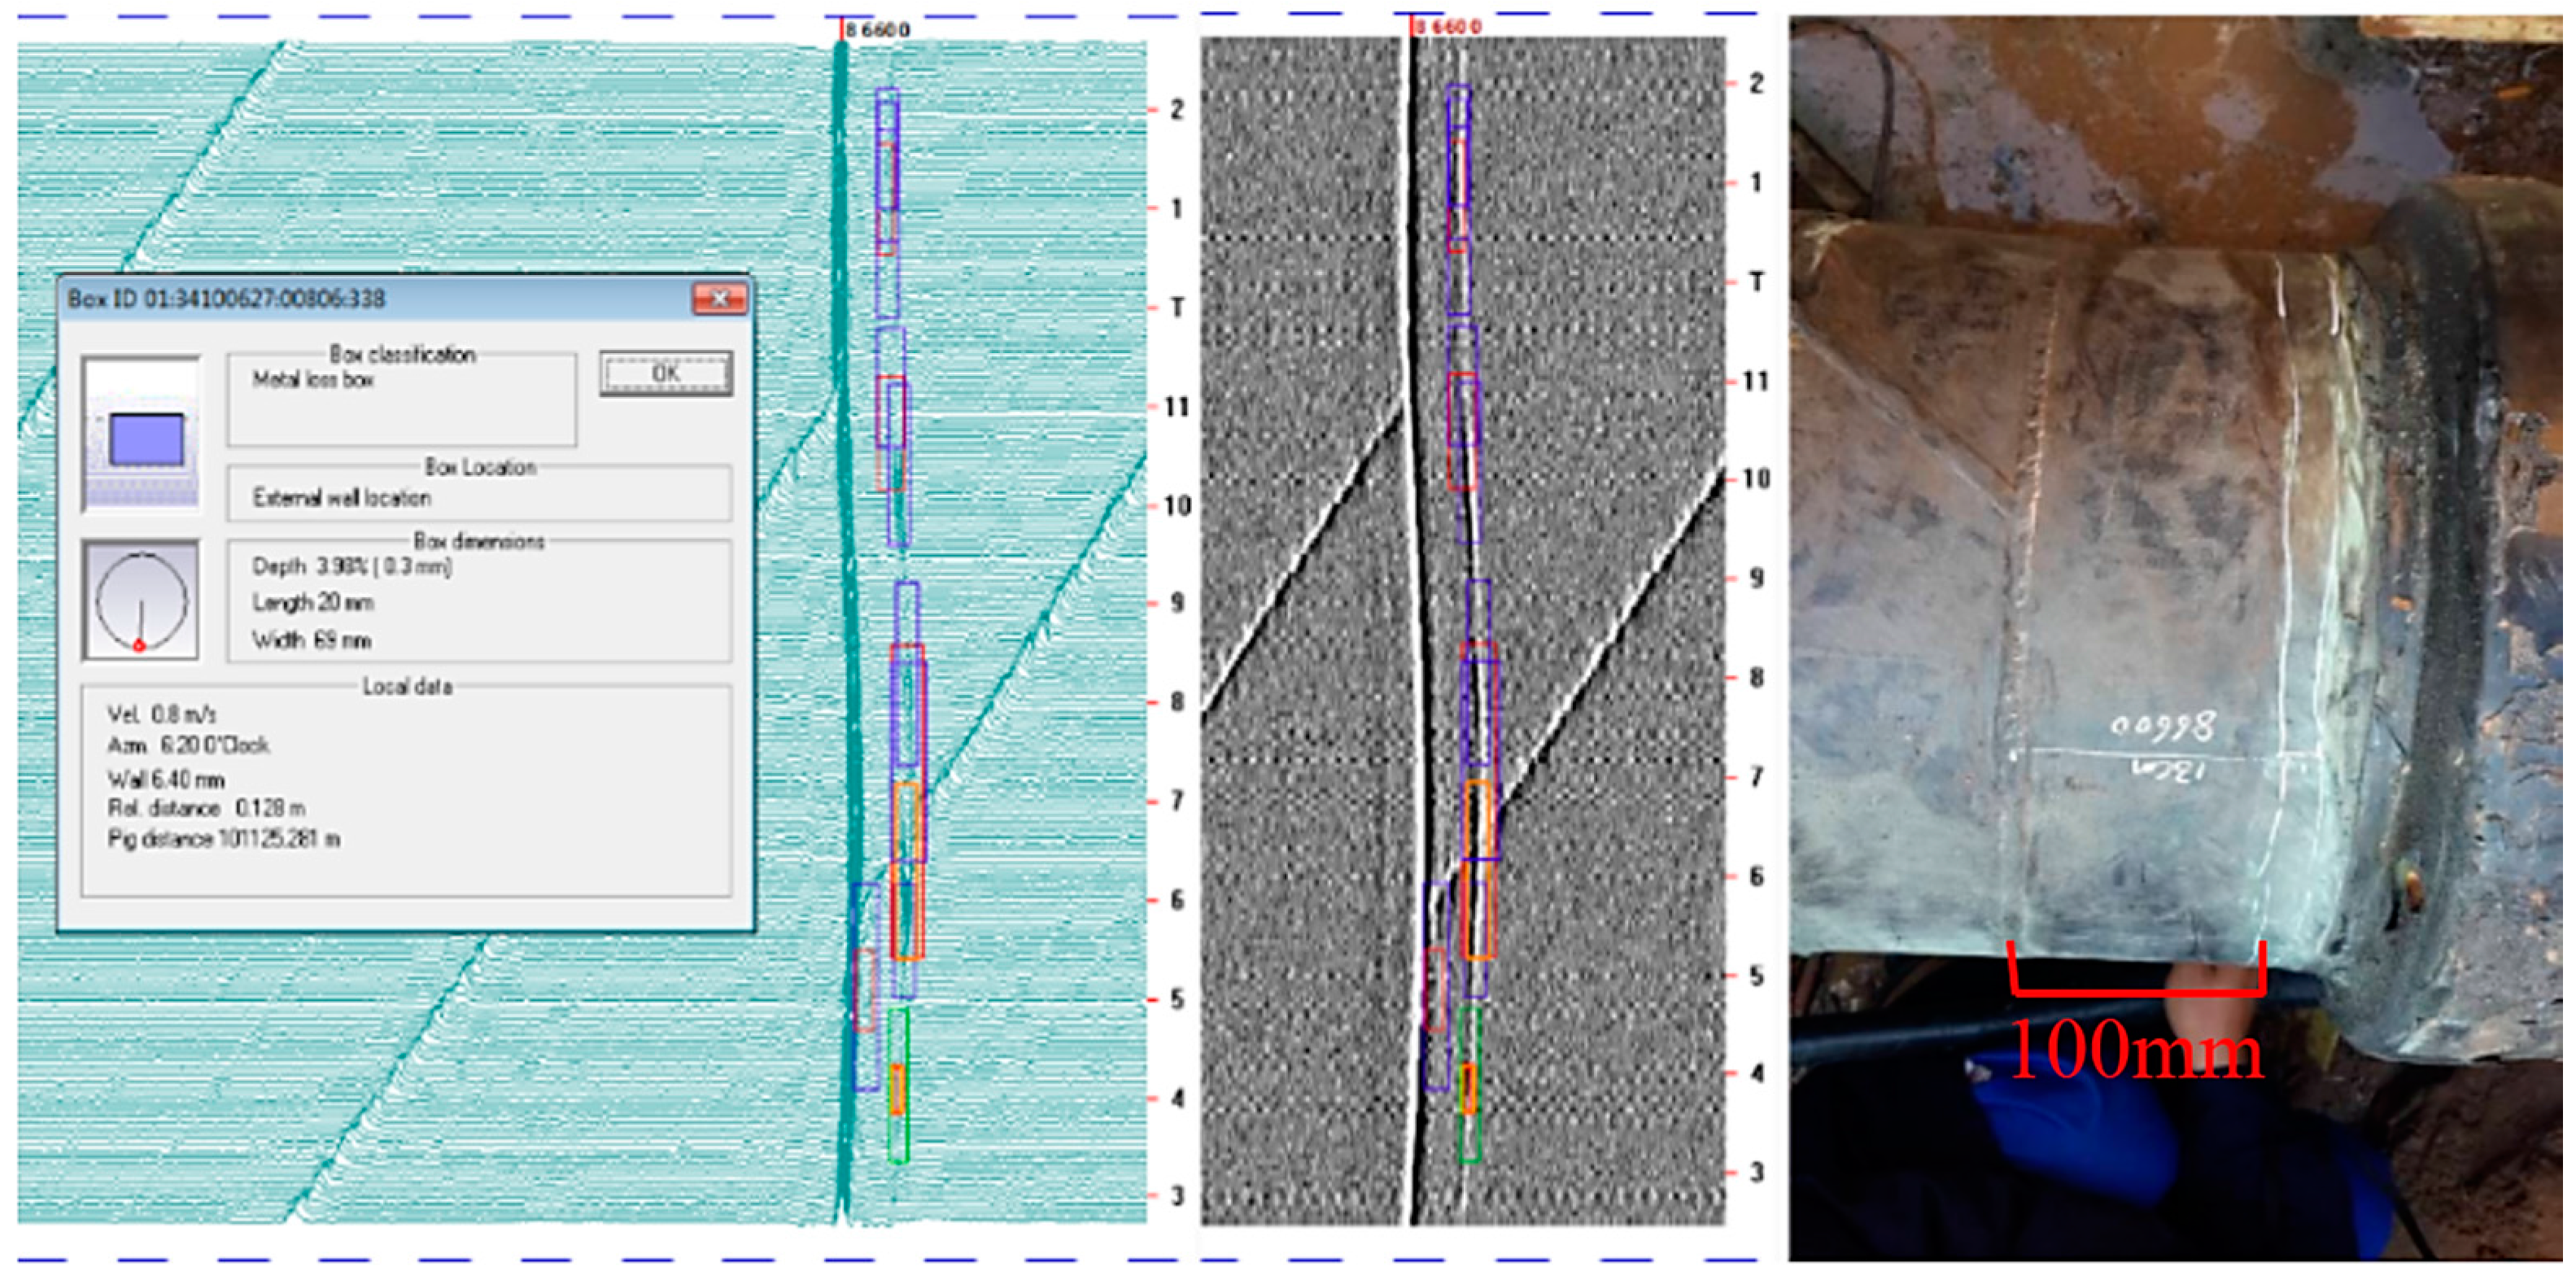Image resolution: width=2576 pixels, height=1275 pixels.
Task: Click the Metal loss box classification text
Action: tap(313, 380)
